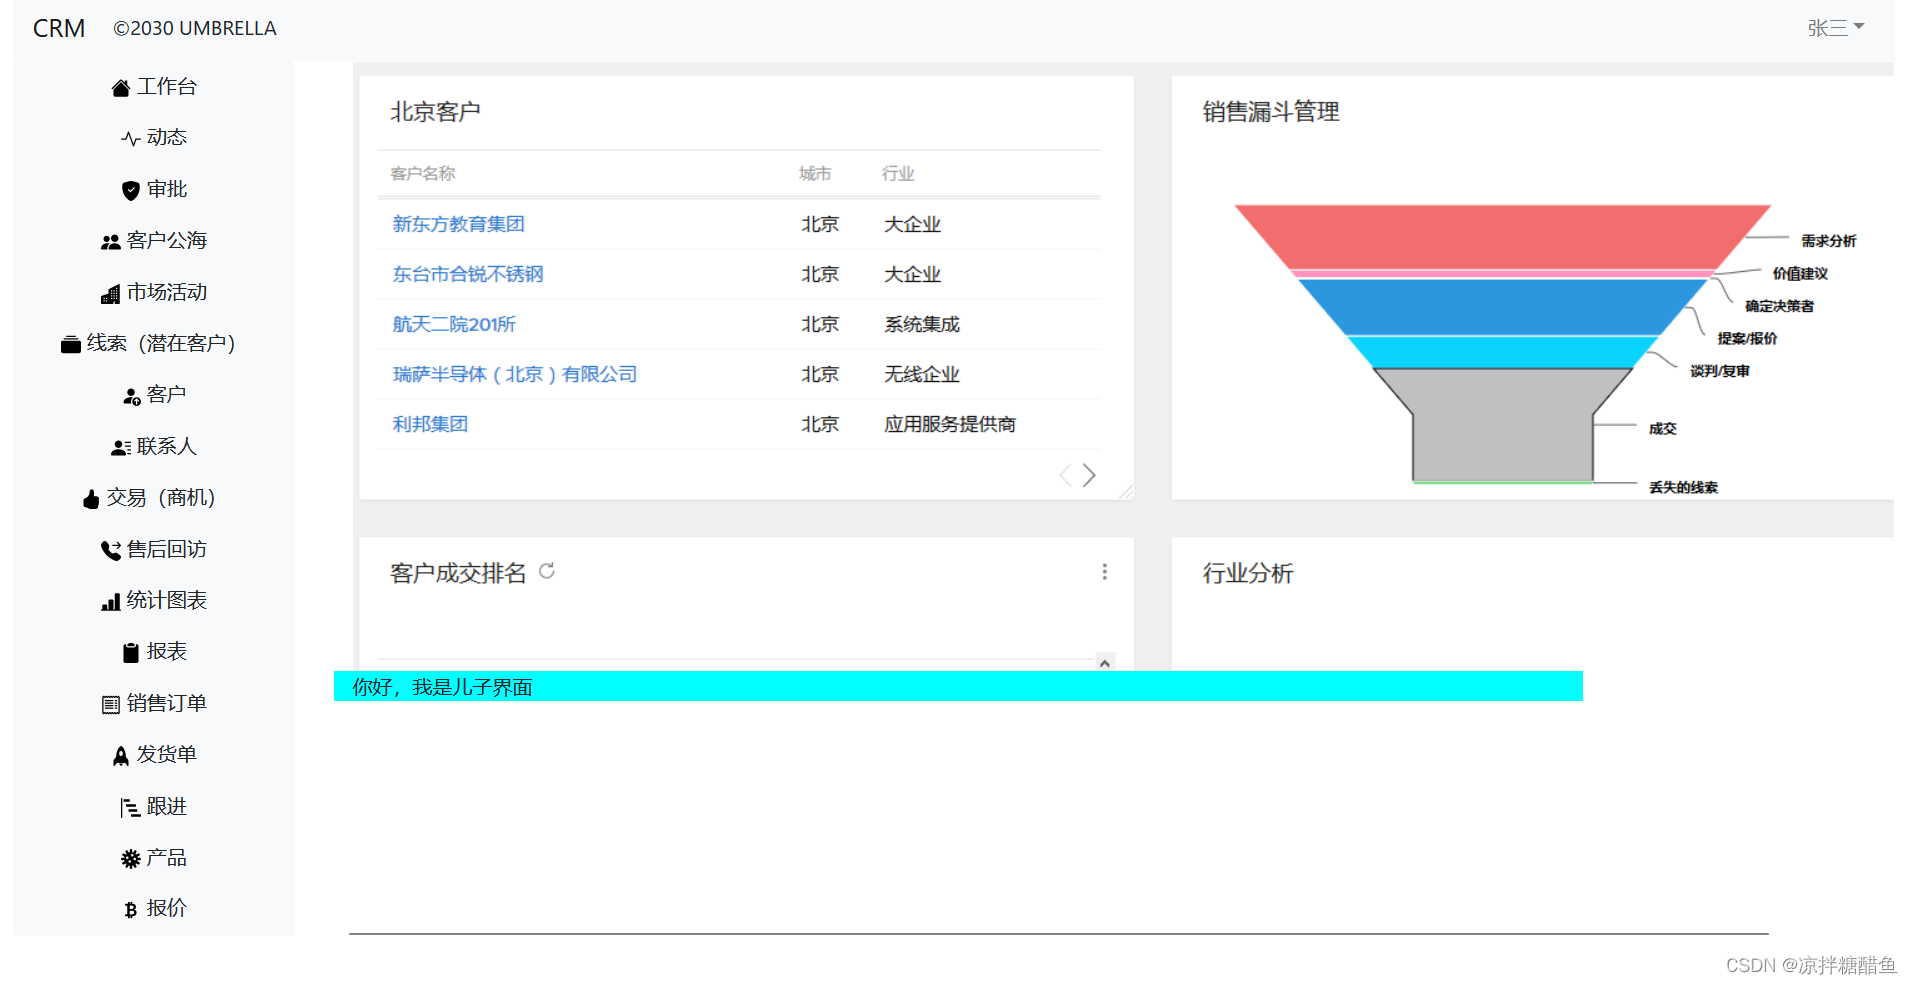Viewport: 1913px width, 984px height.
Task: Go to previous page of 北京客户 table
Action: click(1066, 475)
